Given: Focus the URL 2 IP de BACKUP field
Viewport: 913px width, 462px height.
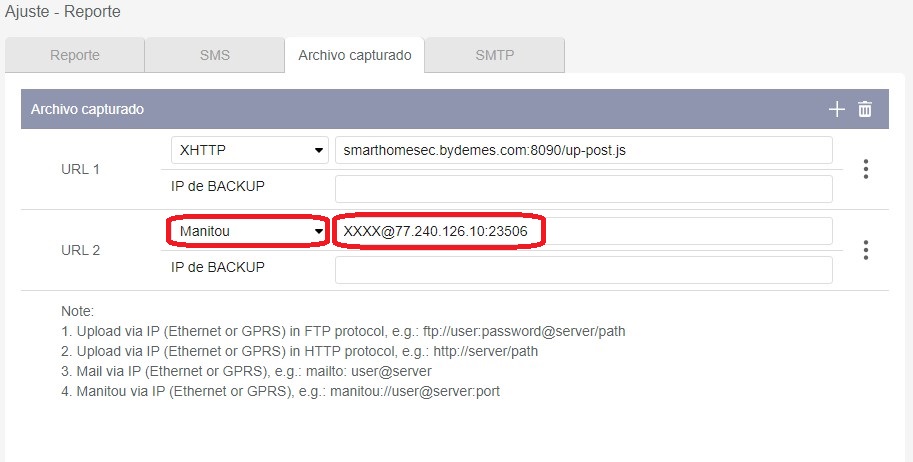Looking at the screenshot, I should click(583, 269).
